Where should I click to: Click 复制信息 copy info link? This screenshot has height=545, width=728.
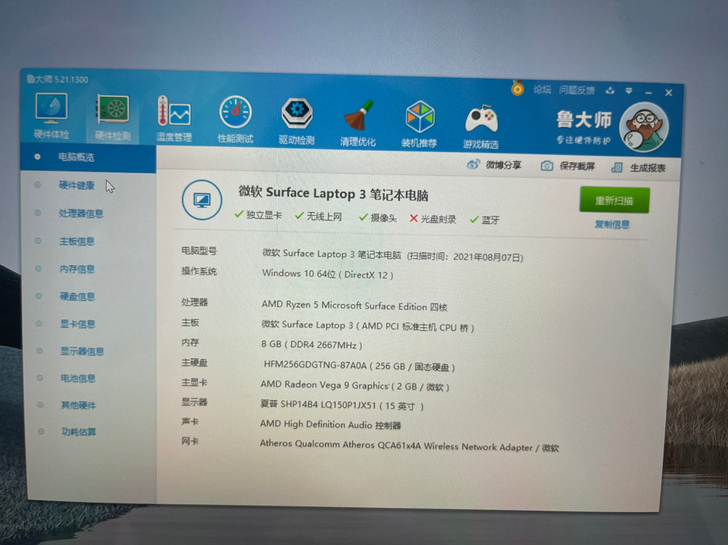pos(612,225)
